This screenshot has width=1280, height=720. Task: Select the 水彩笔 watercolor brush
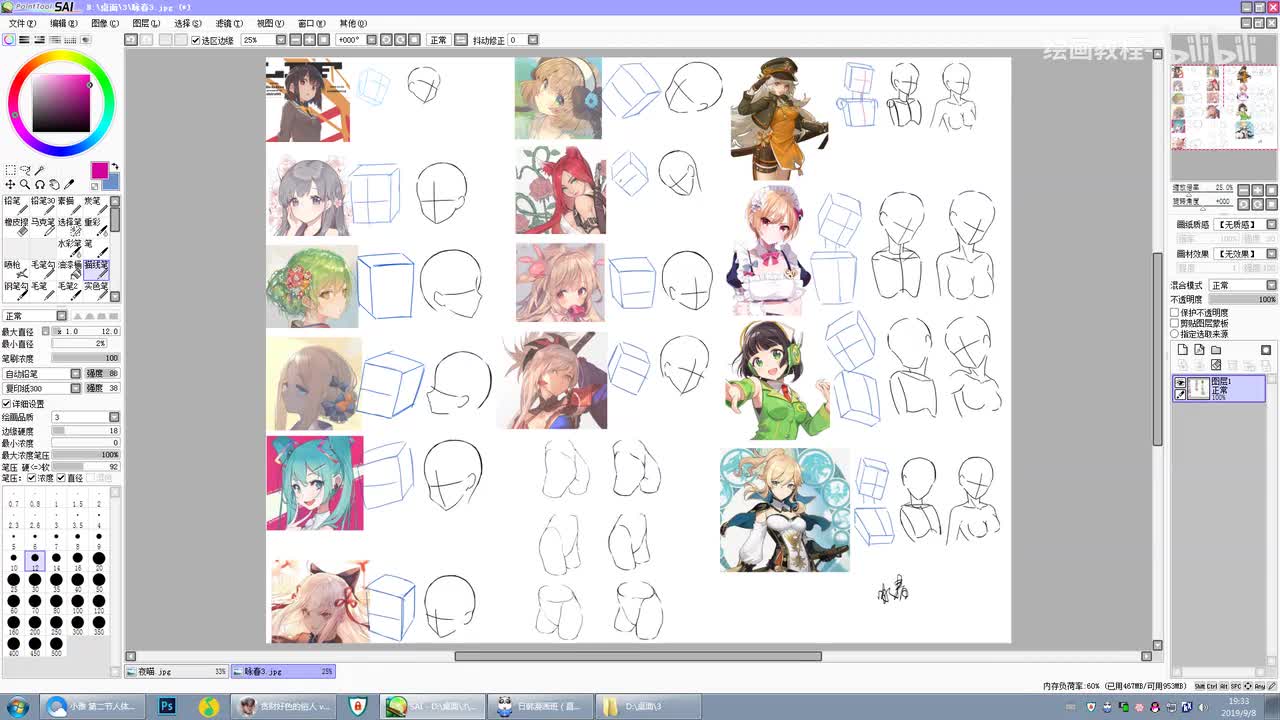(x=69, y=248)
